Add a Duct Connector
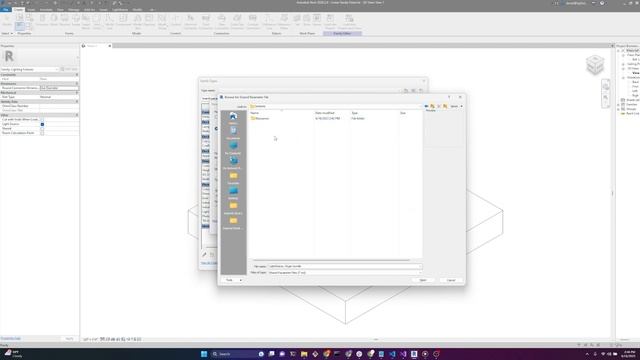This screenshot has height=360, width=640. click(x=206, y=22)
